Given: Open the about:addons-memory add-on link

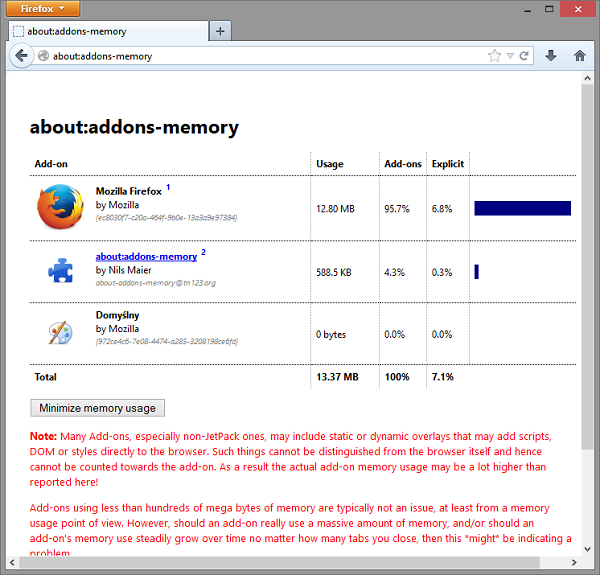Looking at the screenshot, I should pyautogui.click(x=146, y=256).
